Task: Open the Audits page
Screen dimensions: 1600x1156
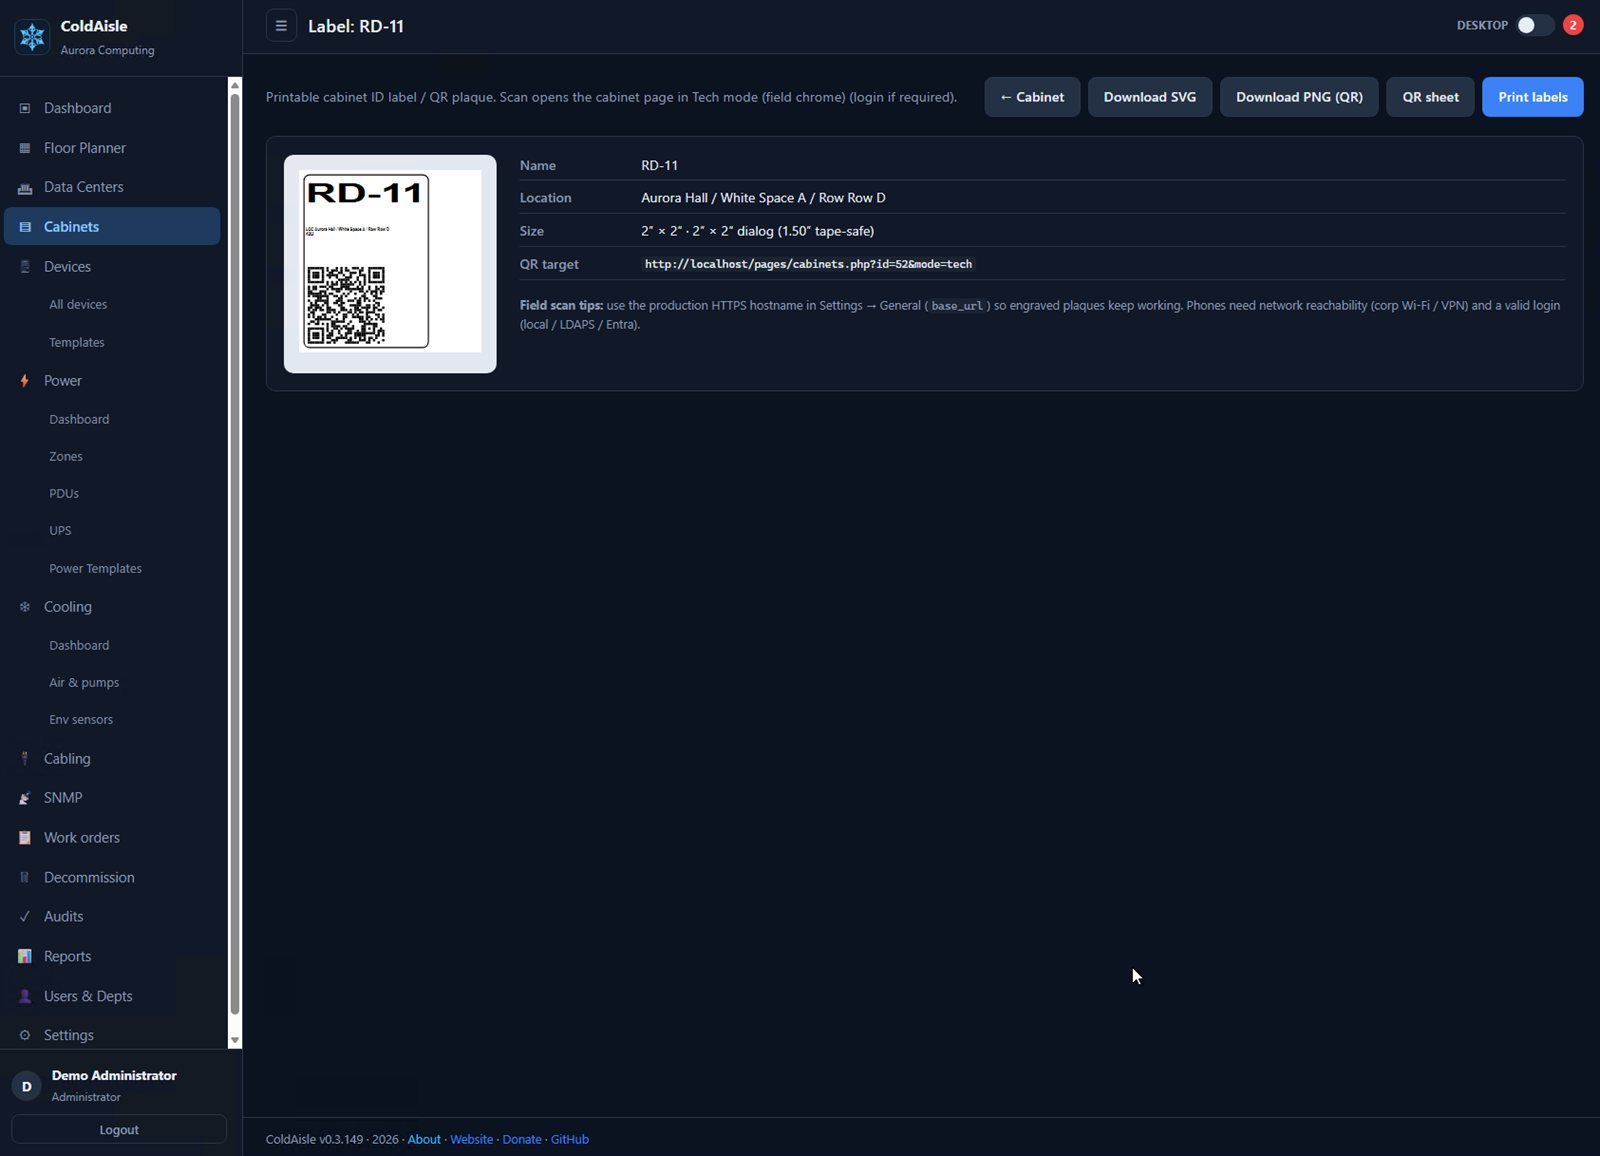Action: coord(112,917)
